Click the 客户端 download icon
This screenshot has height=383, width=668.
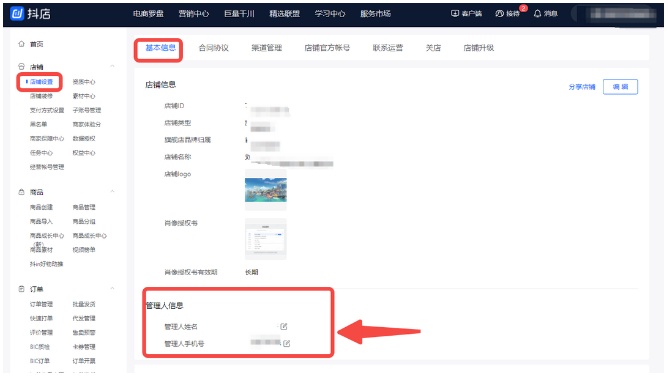pyautogui.click(x=455, y=14)
